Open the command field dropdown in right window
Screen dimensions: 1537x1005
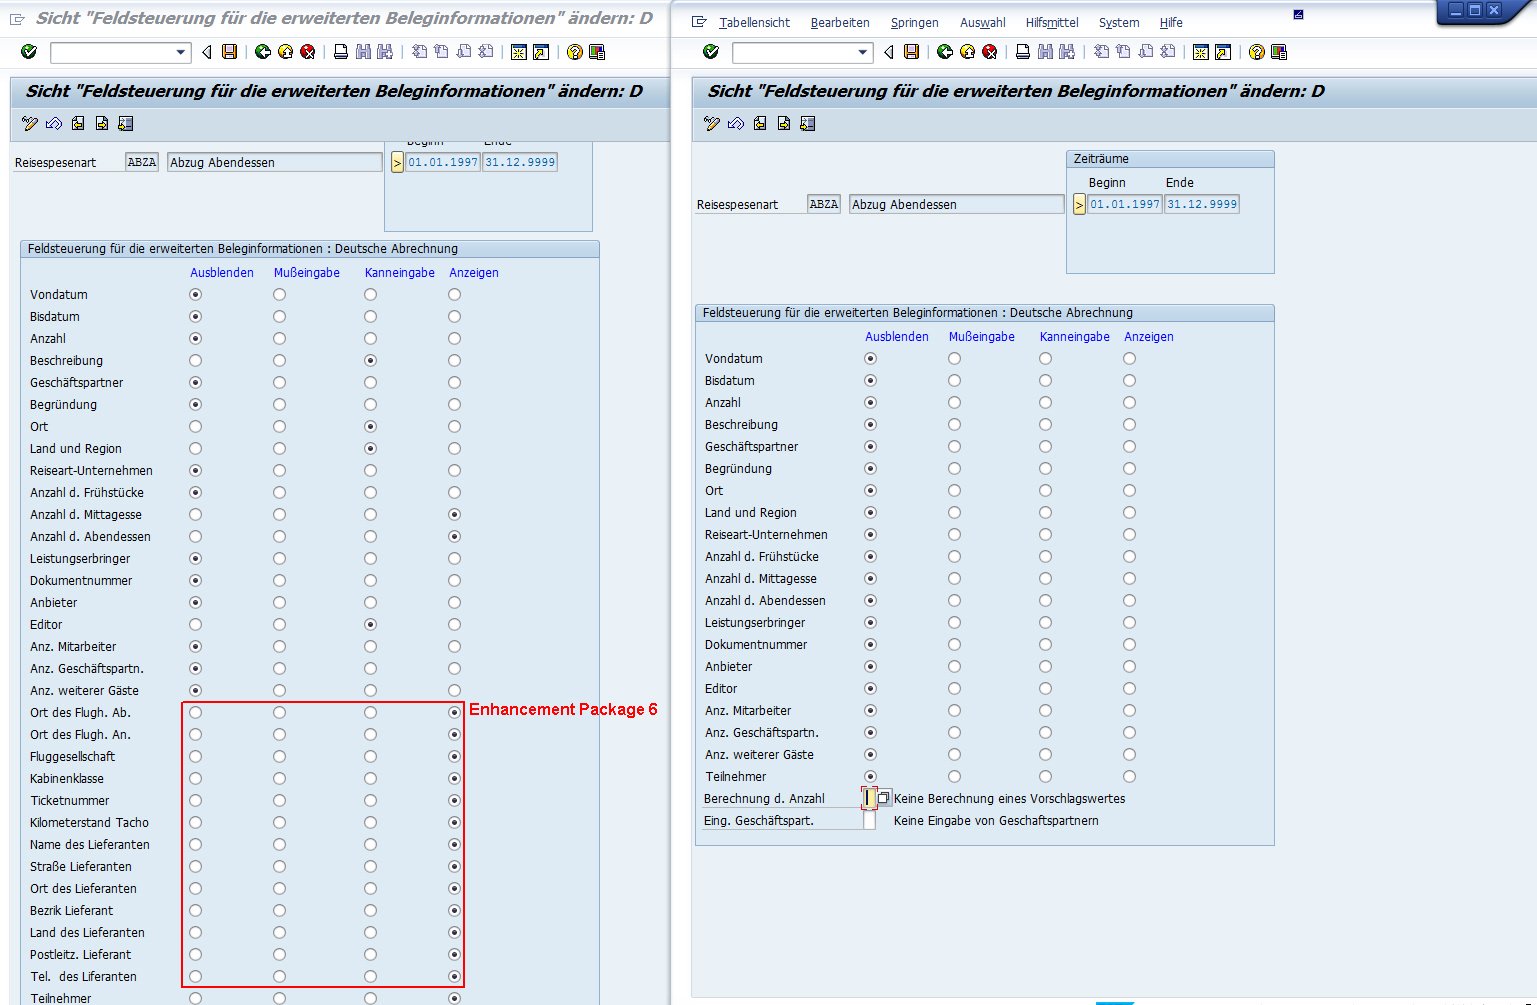pos(862,52)
